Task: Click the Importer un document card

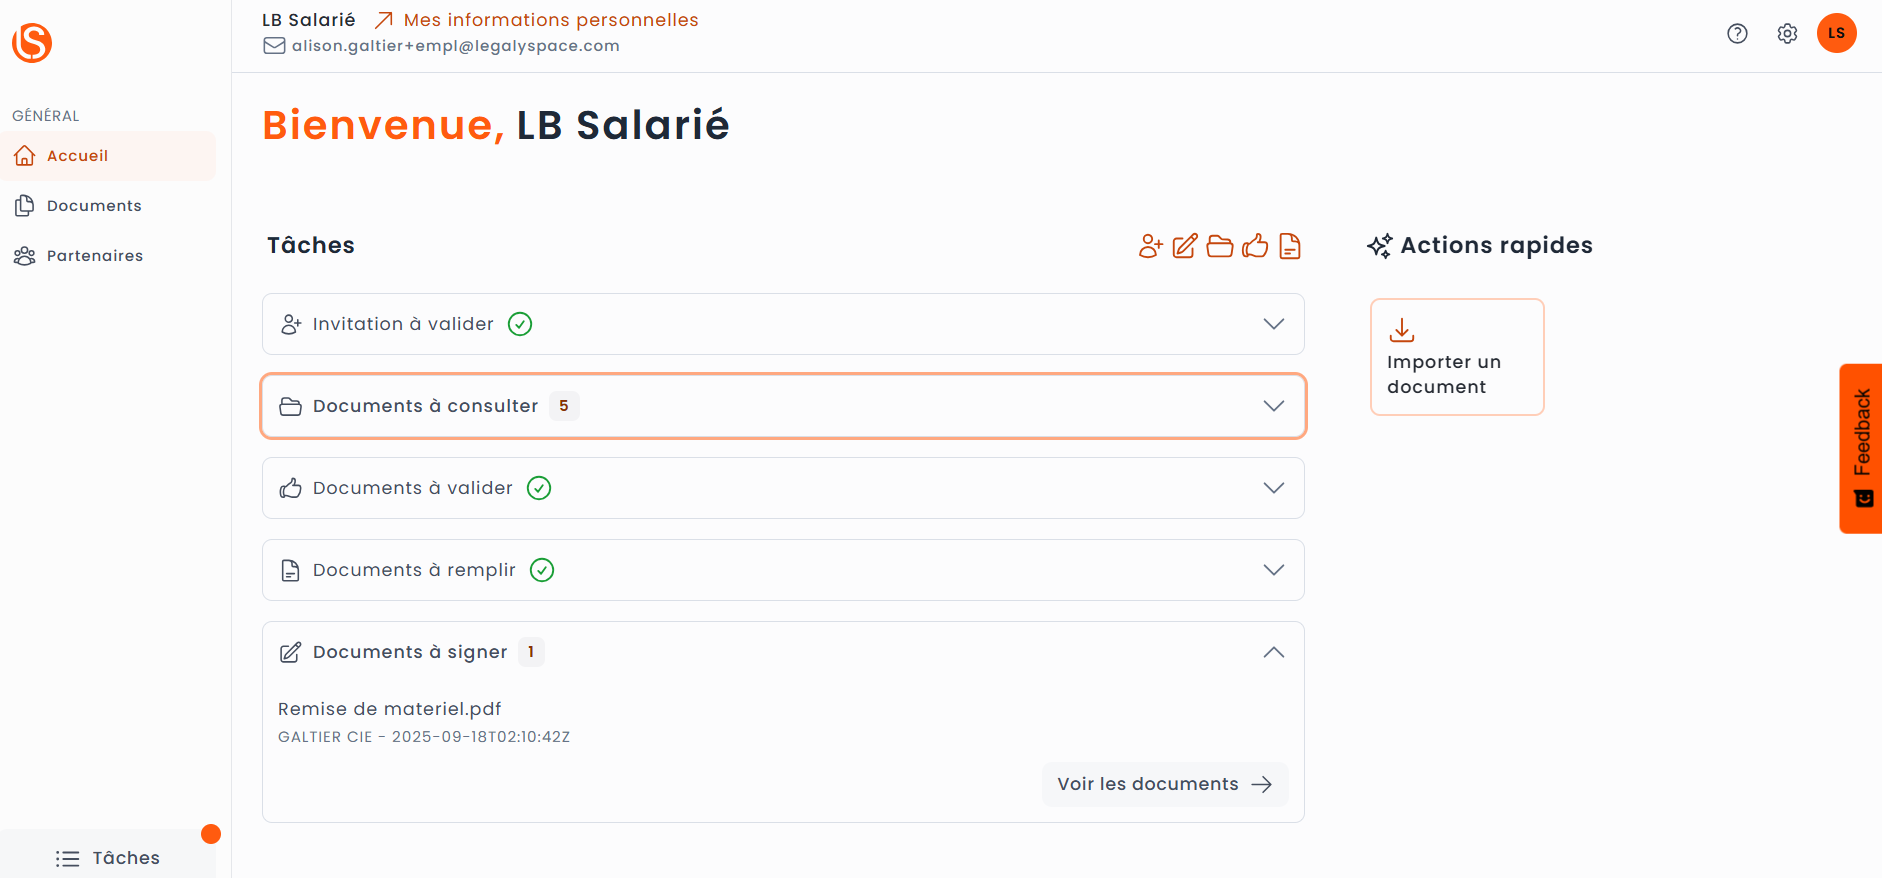Action: pos(1456,357)
